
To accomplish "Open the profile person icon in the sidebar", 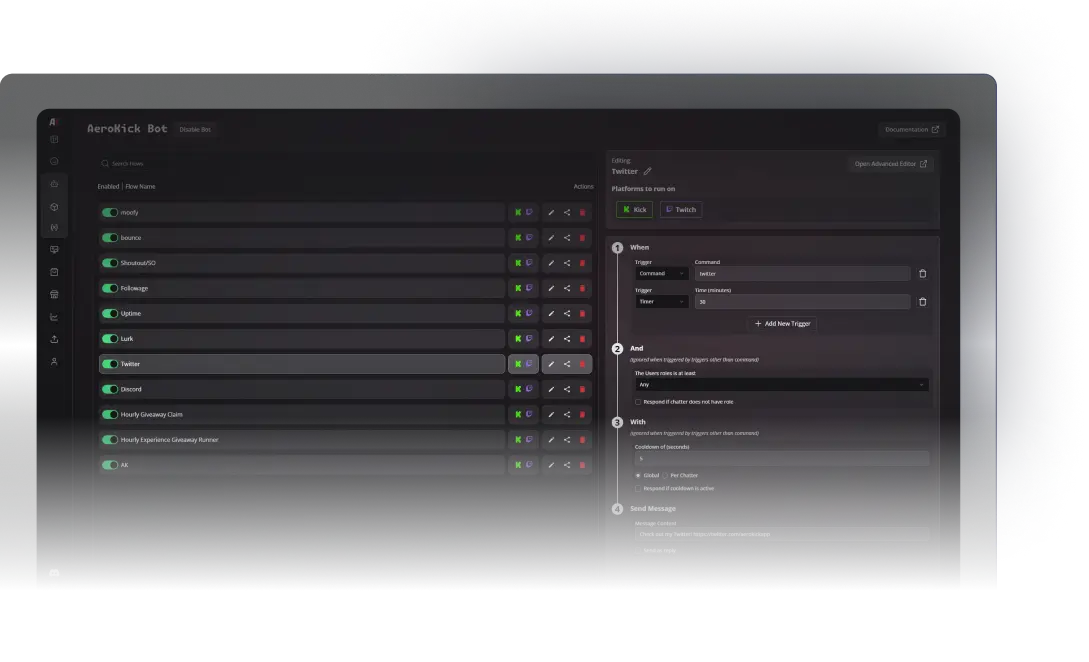I will pos(54,363).
